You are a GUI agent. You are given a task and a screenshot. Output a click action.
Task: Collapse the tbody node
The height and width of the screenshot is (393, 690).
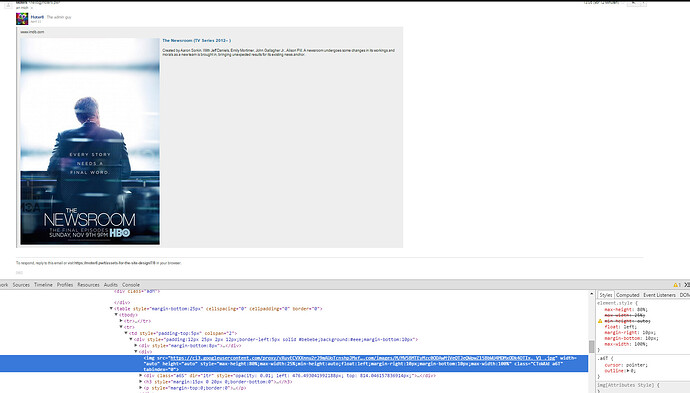coord(116,315)
